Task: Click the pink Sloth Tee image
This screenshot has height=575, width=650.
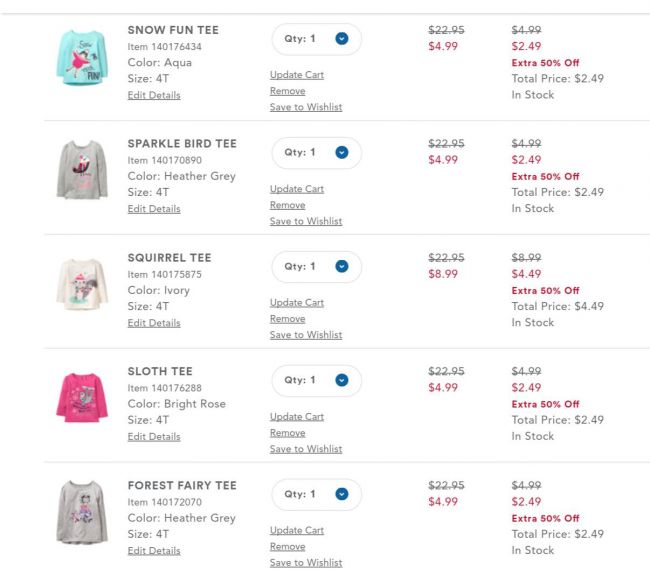Action: tap(81, 398)
